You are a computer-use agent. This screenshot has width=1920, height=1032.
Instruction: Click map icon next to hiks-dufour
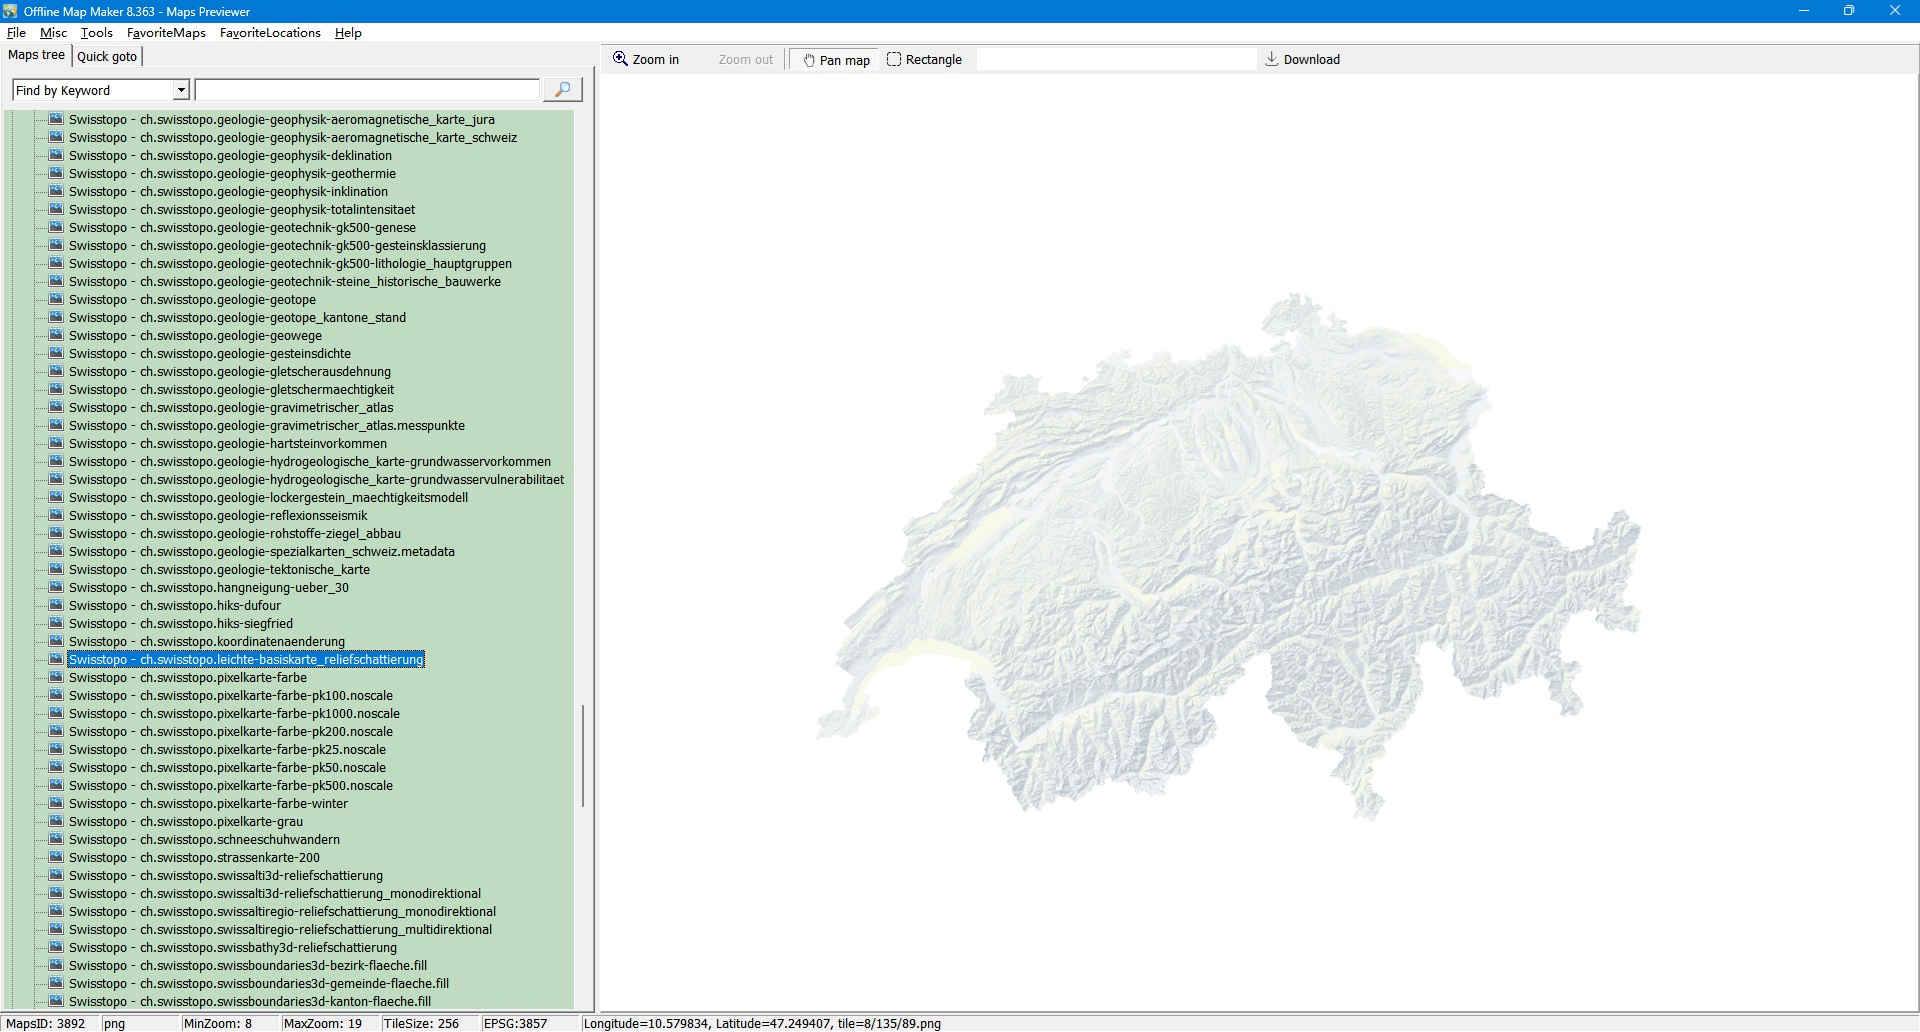57,606
